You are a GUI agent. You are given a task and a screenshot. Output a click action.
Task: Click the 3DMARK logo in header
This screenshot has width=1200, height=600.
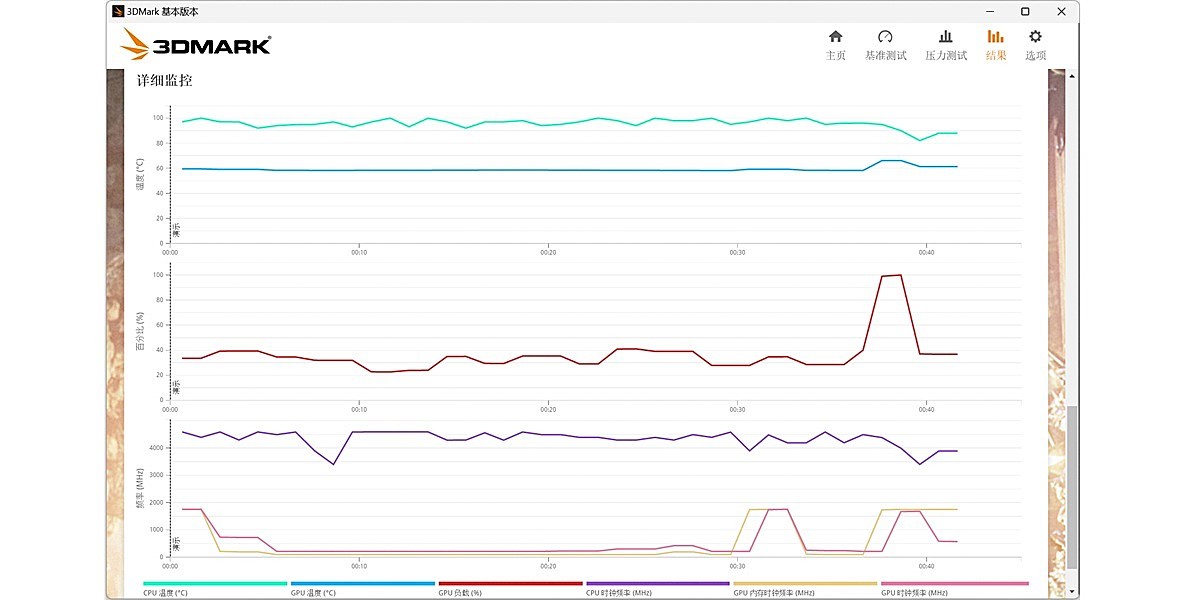pyautogui.click(x=196, y=45)
